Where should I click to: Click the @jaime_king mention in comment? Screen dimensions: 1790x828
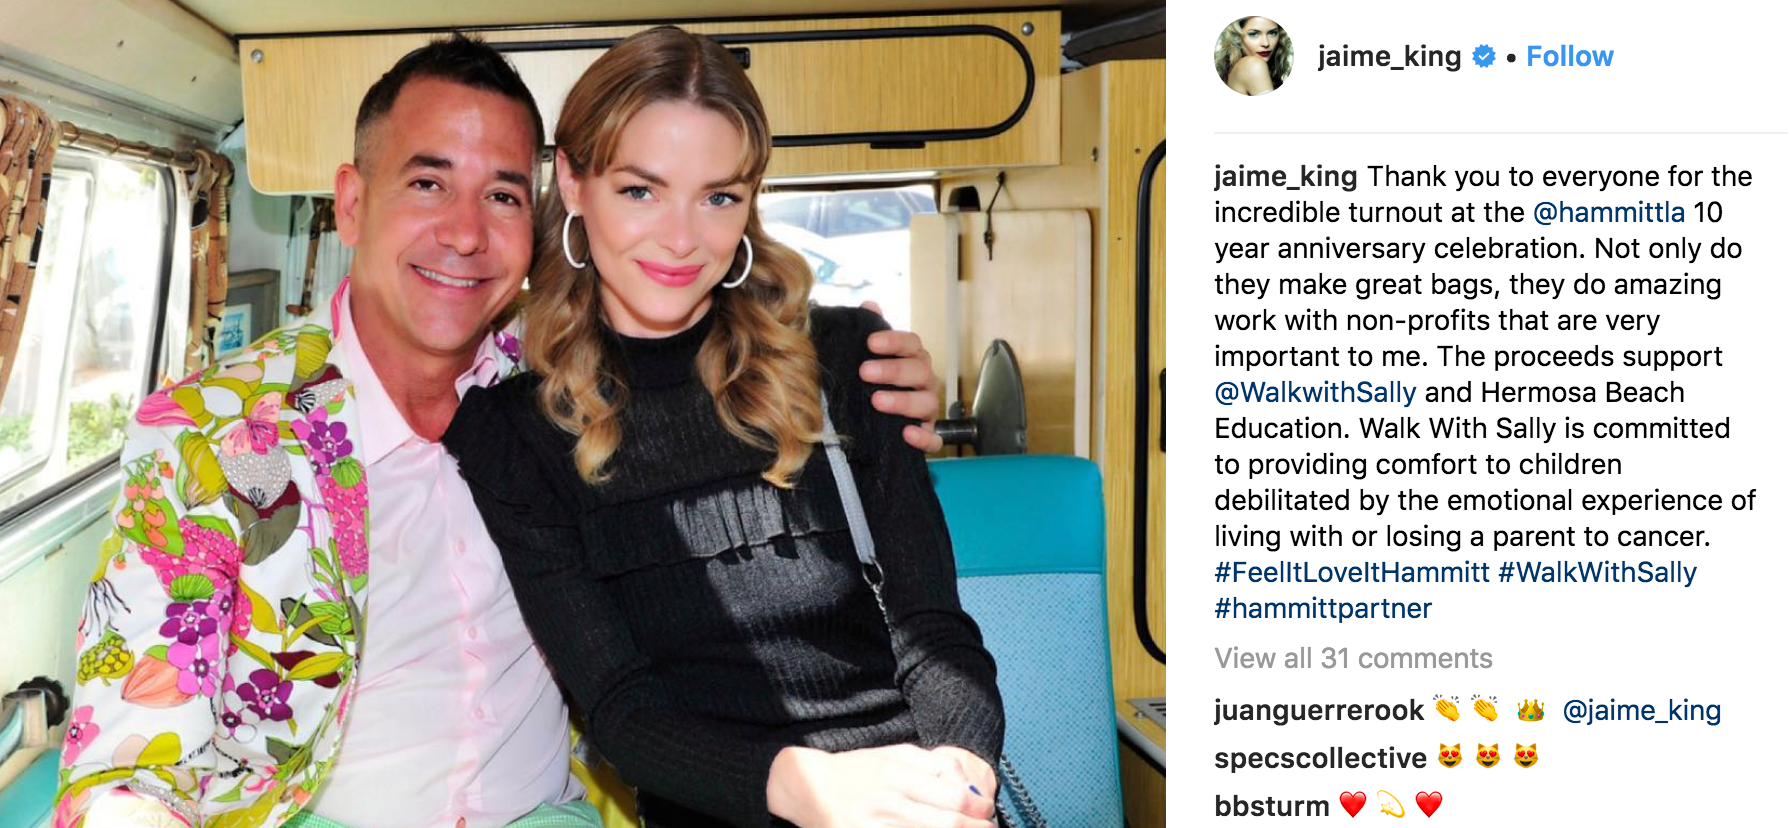1641,710
